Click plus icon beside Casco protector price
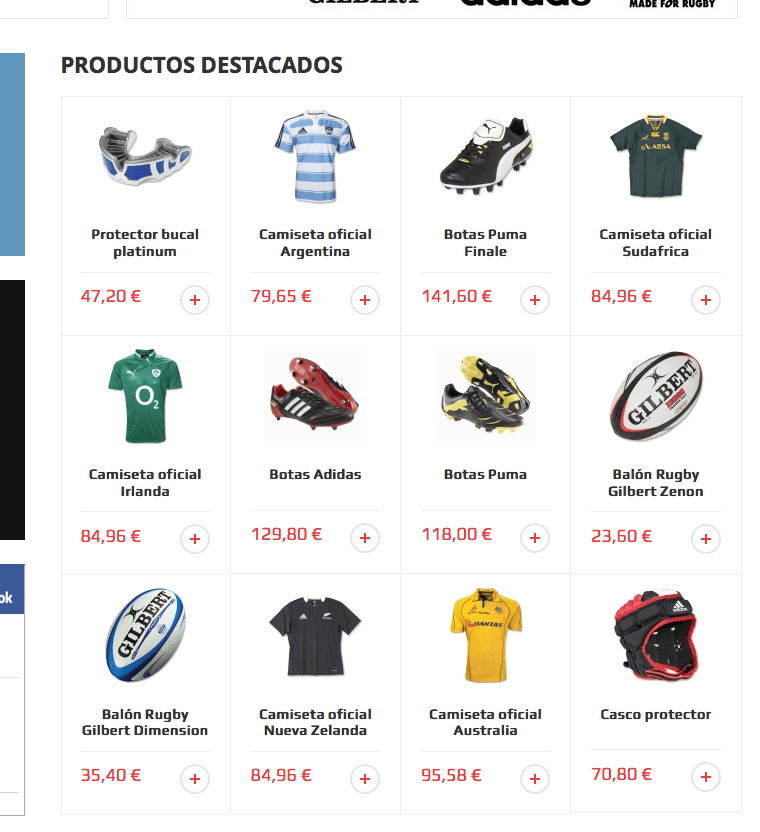The width and height of the screenshot is (760, 832). tap(705, 777)
